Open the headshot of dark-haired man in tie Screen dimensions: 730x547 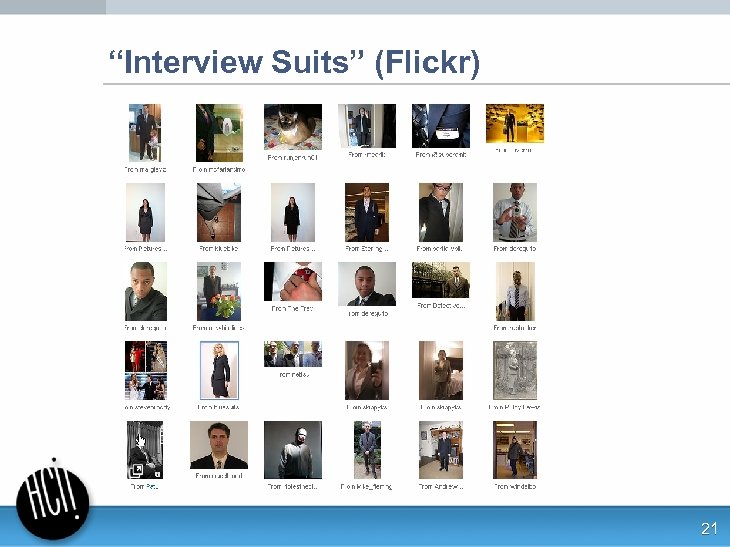pyautogui.click(x=219, y=445)
